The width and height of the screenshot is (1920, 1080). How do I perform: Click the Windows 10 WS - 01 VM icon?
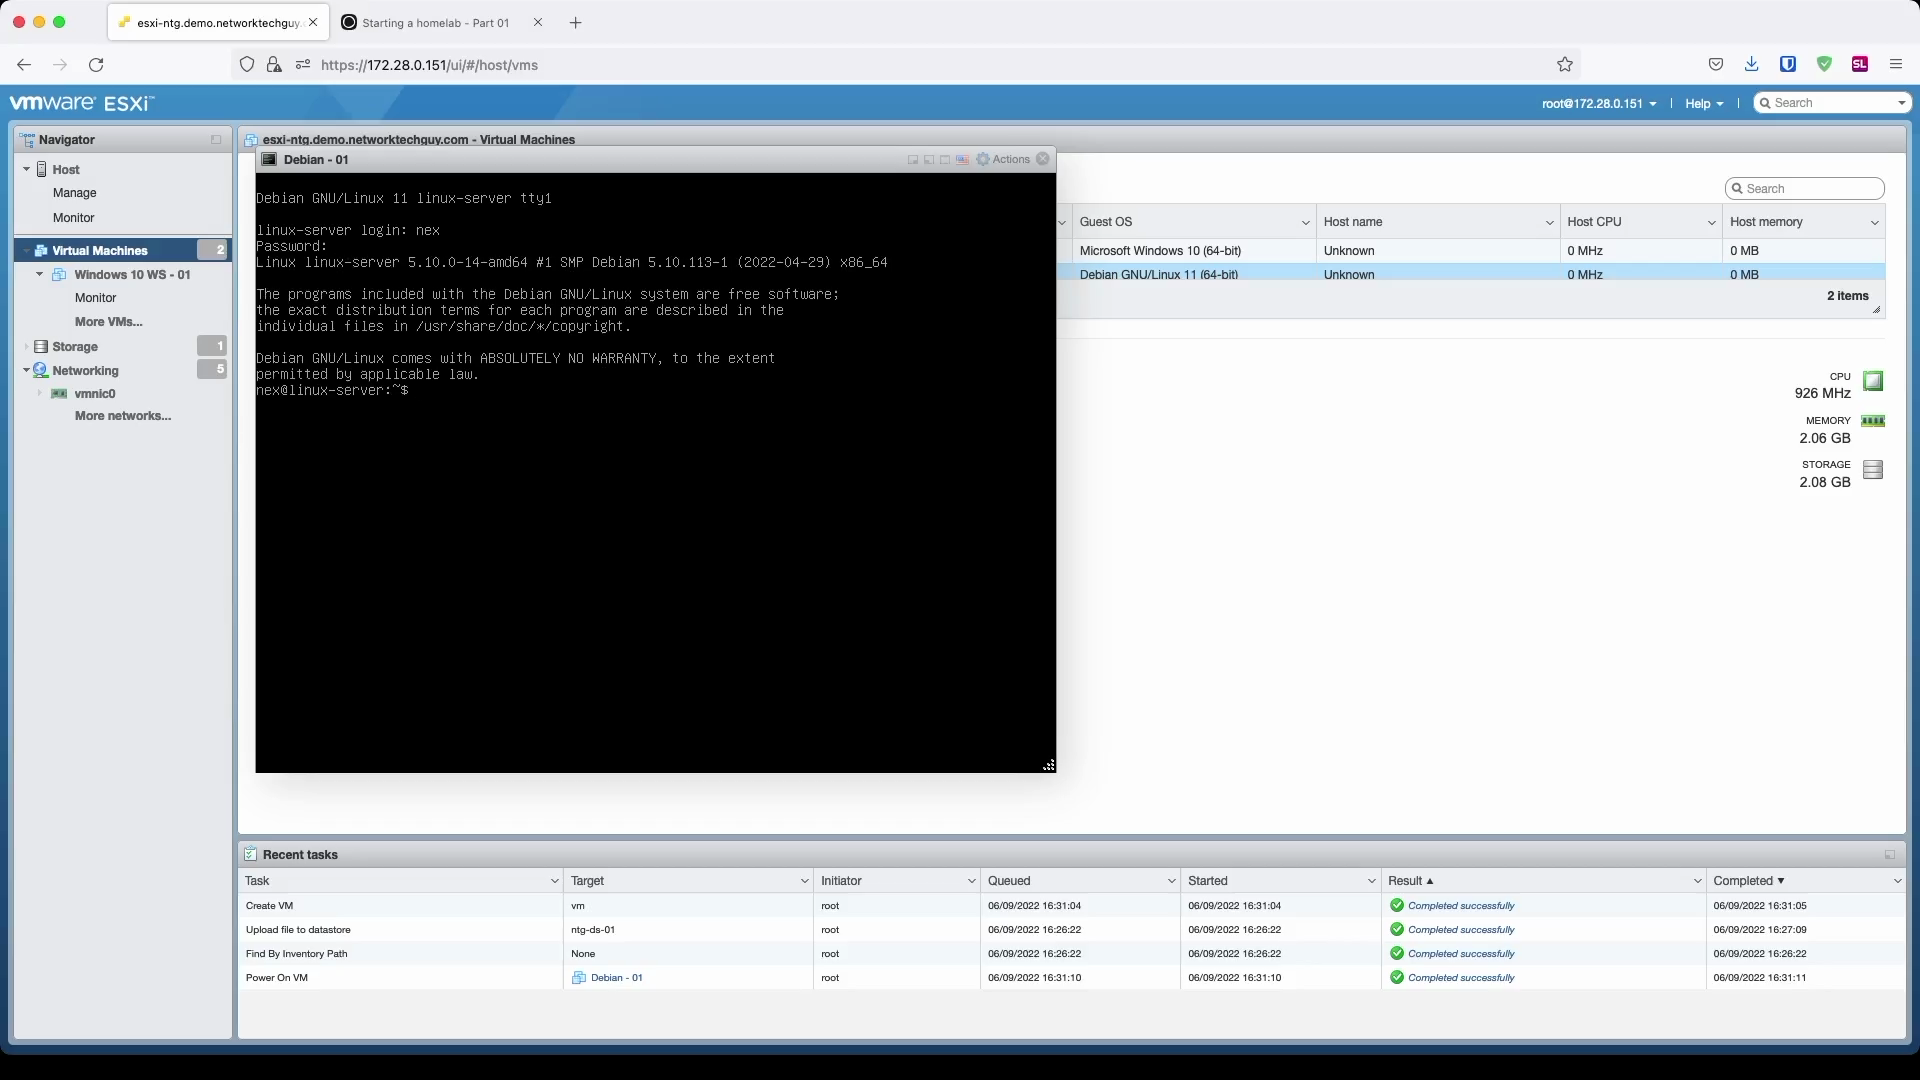tap(59, 274)
